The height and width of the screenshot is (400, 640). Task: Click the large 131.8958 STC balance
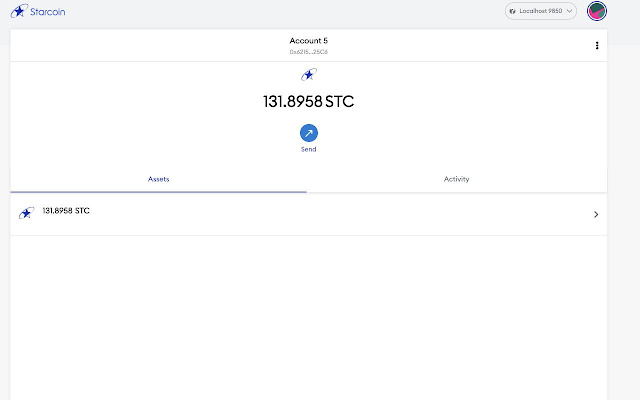[x=309, y=102]
